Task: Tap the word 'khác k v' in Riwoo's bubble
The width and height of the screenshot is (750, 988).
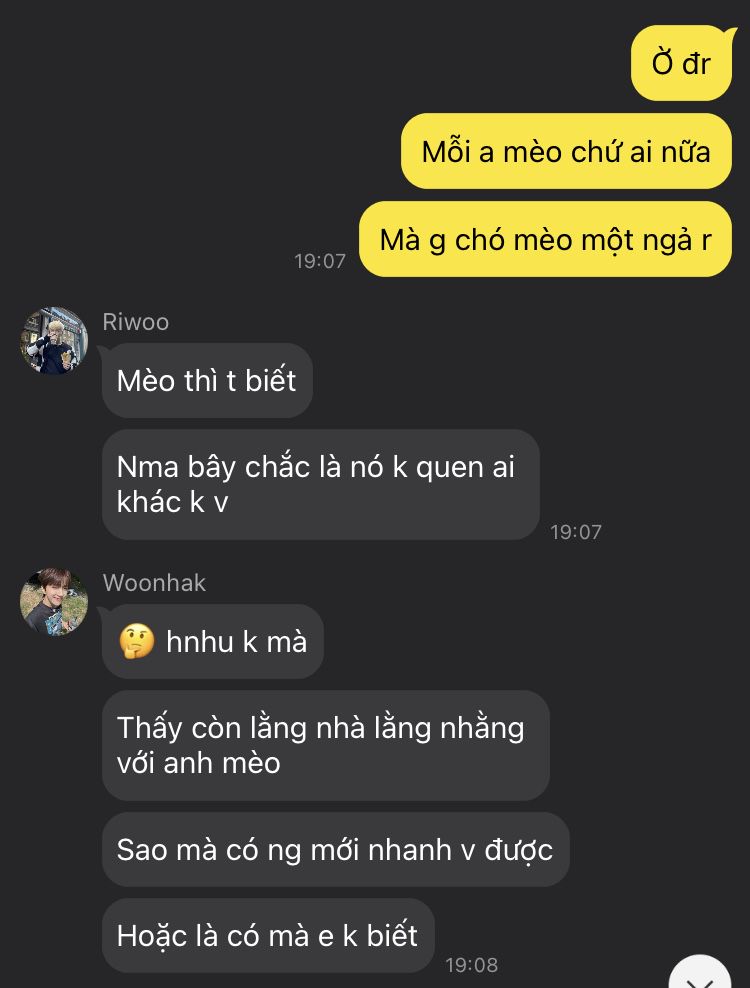Action: [172, 502]
